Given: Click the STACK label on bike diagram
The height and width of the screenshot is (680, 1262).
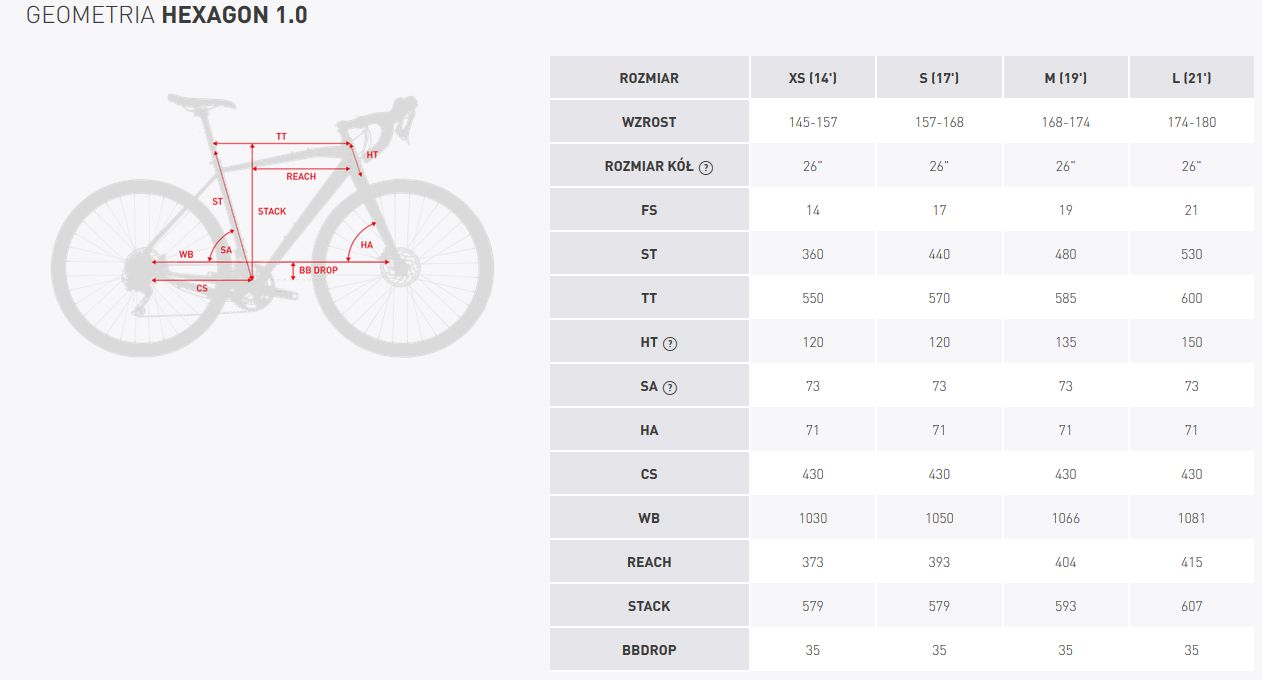Looking at the screenshot, I should [x=272, y=212].
